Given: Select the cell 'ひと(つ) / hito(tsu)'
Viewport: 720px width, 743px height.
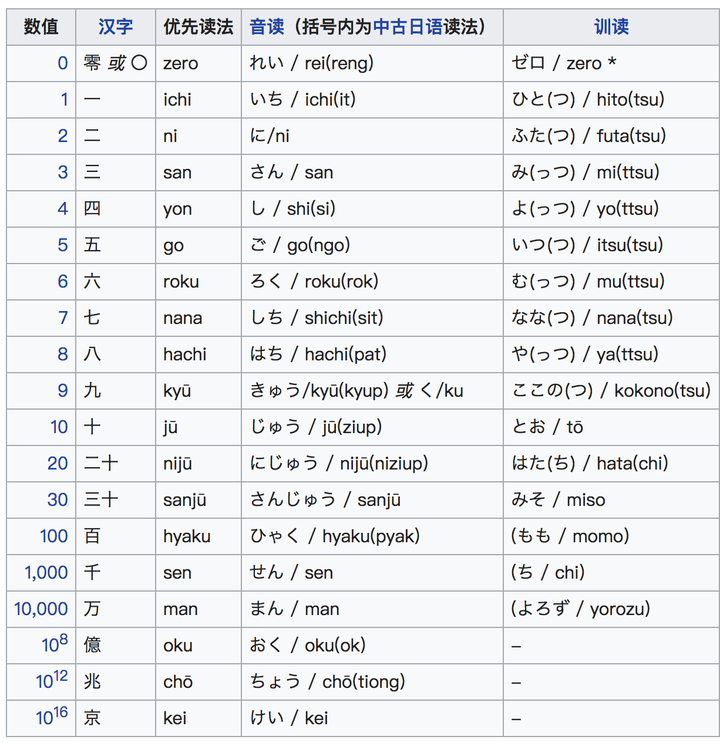Looking at the screenshot, I should (x=611, y=100).
